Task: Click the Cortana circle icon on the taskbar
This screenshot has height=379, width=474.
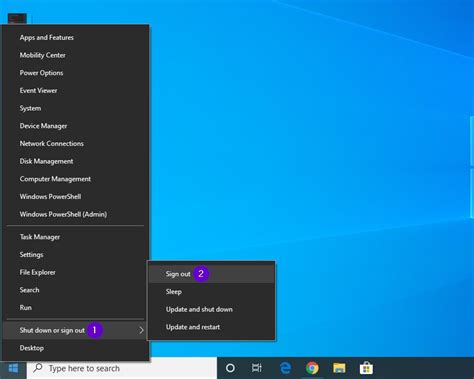Action: (x=230, y=368)
